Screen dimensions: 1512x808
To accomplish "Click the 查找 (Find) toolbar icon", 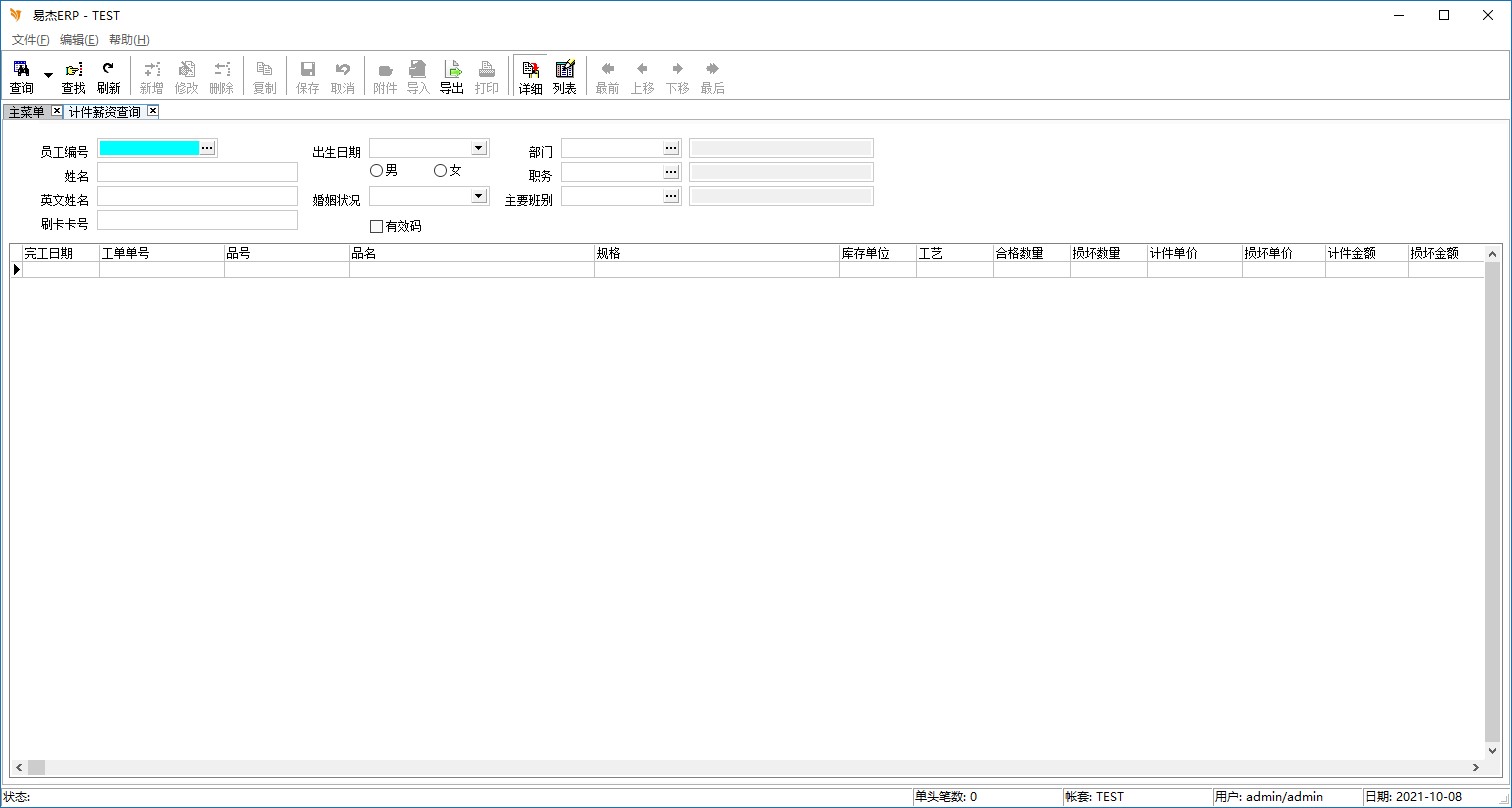I will pos(74,77).
